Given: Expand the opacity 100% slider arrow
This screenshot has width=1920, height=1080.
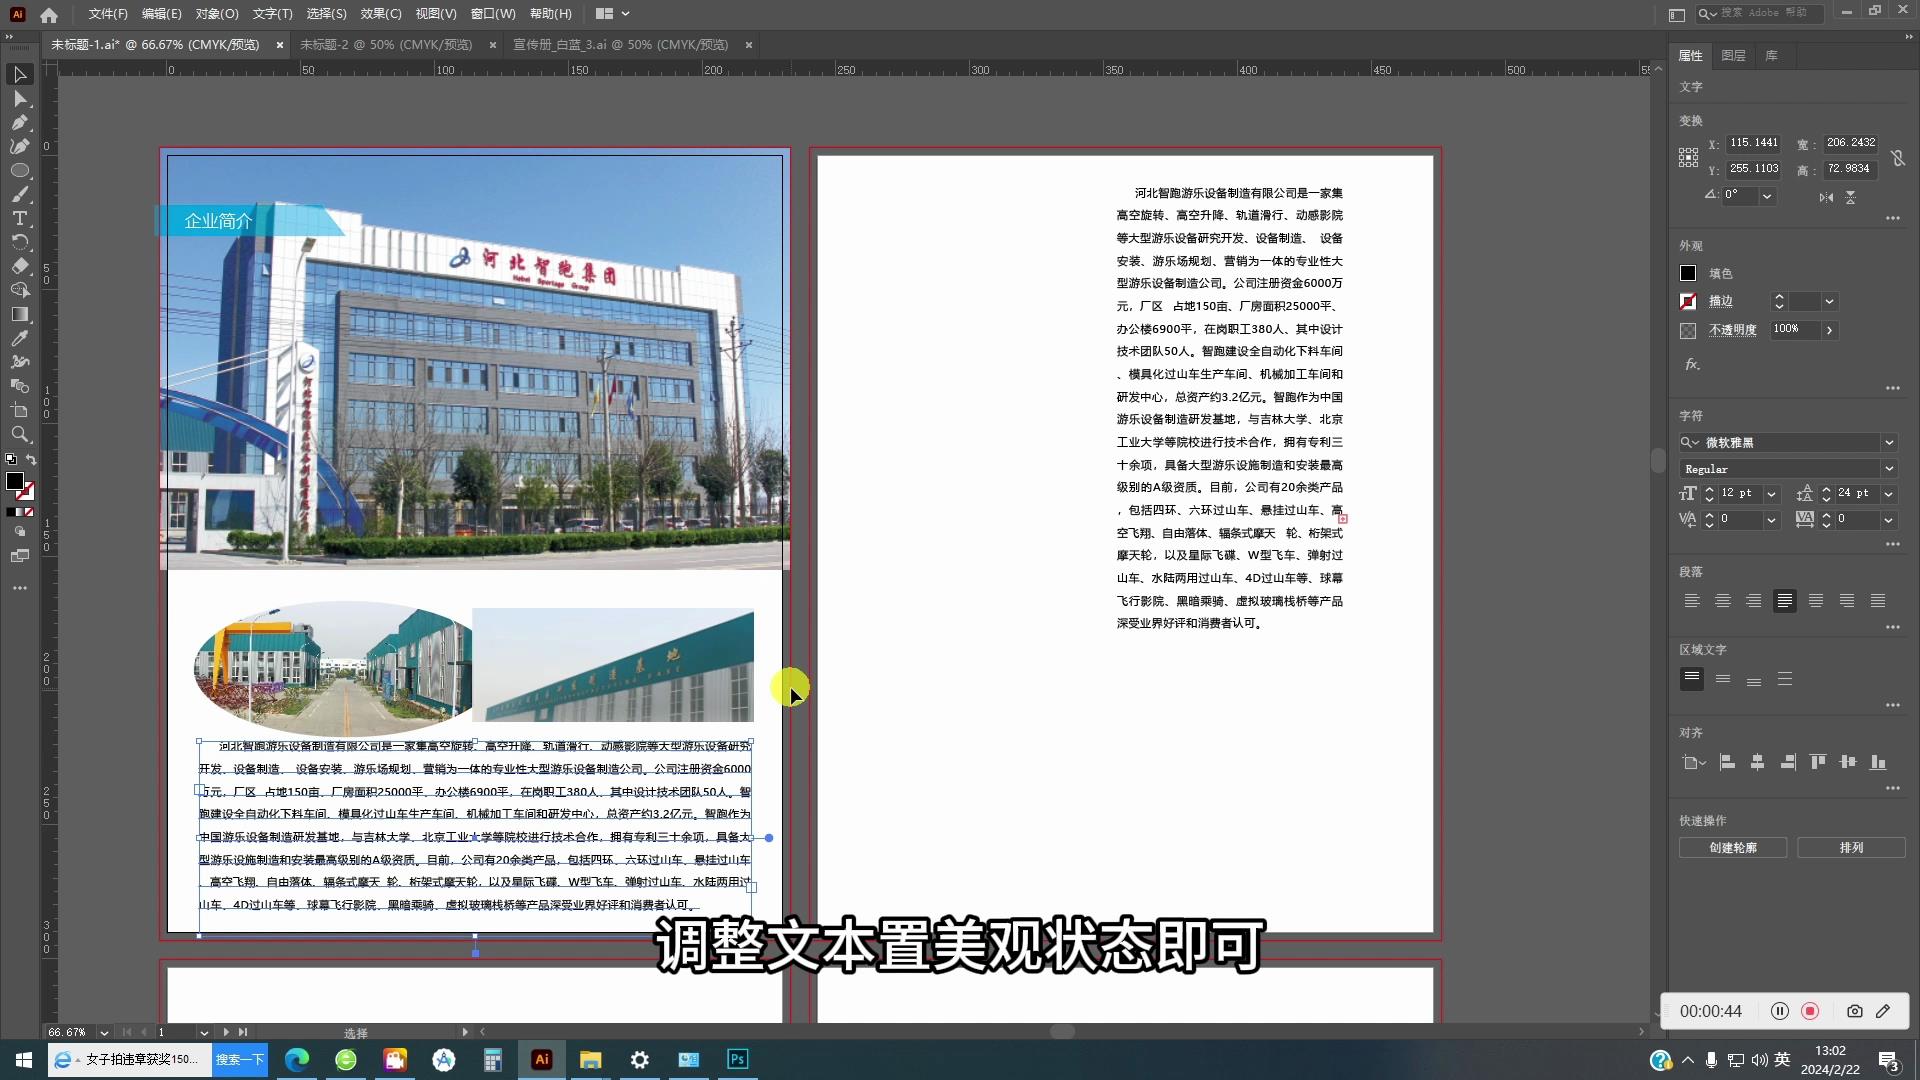Looking at the screenshot, I should [x=1829, y=330].
